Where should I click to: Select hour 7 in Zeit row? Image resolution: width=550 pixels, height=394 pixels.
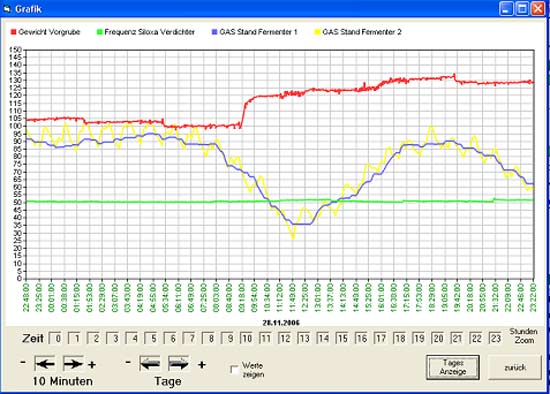coord(189,339)
